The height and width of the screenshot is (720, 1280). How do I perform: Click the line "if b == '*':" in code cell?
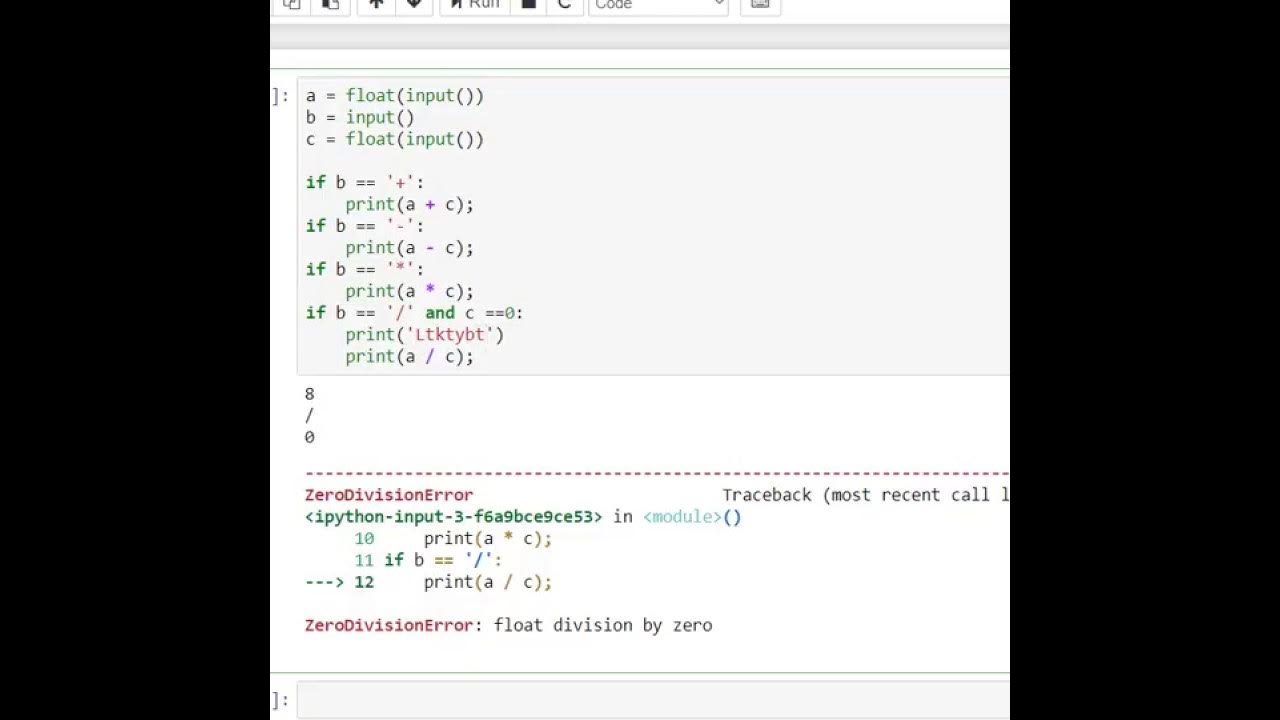(x=365, y=269)
